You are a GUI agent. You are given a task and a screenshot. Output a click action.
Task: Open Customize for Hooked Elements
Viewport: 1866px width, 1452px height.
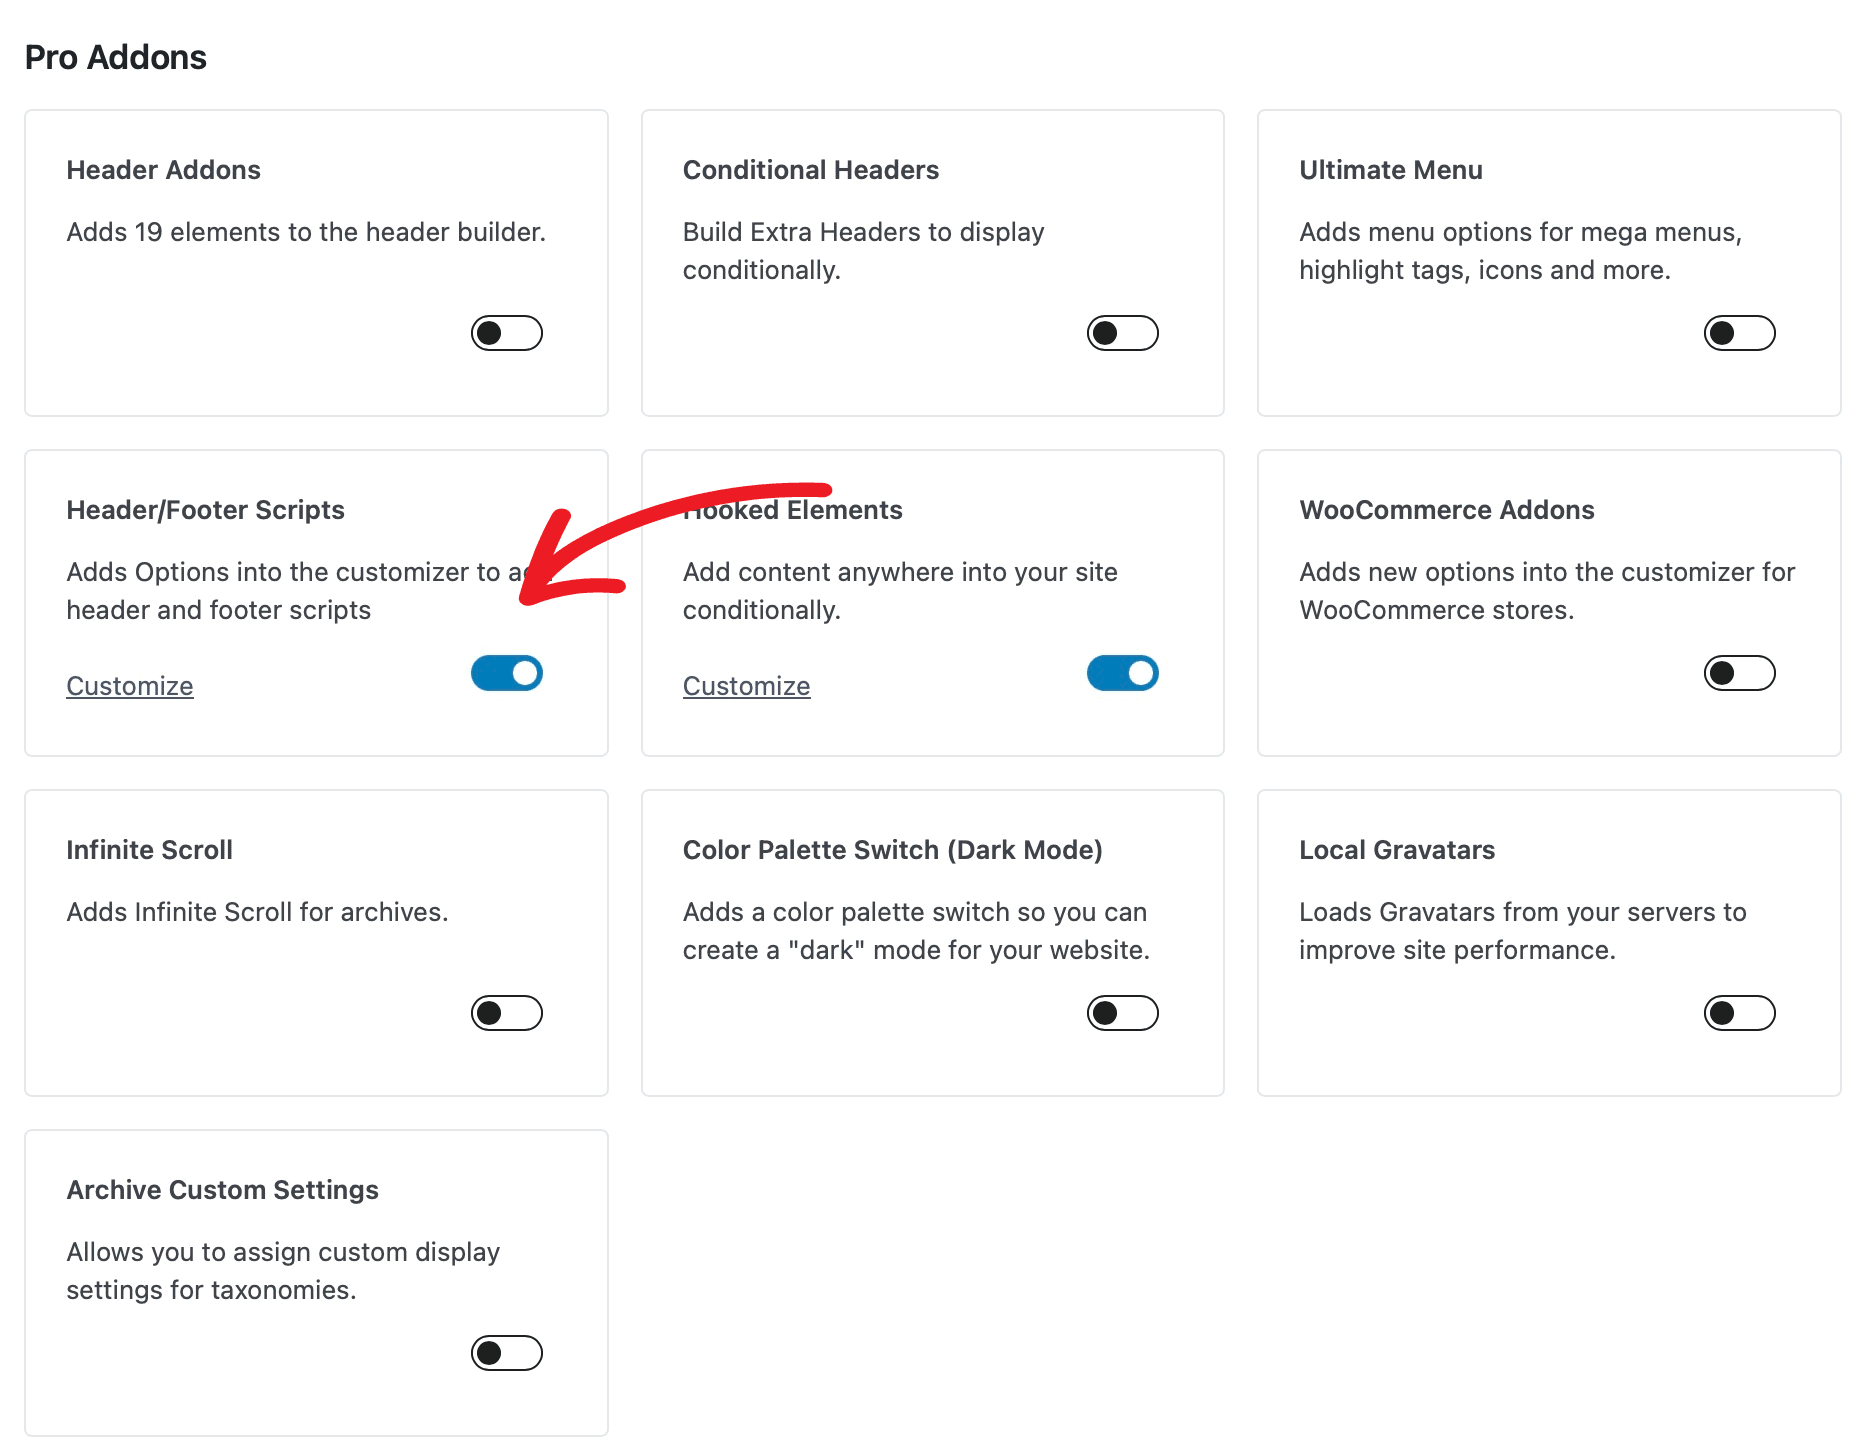746,685
